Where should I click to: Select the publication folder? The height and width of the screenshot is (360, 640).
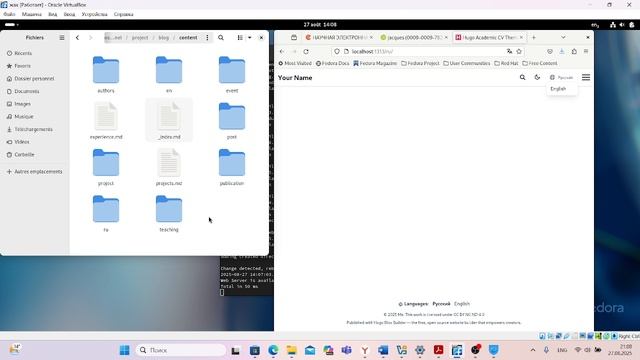point(232,162)
